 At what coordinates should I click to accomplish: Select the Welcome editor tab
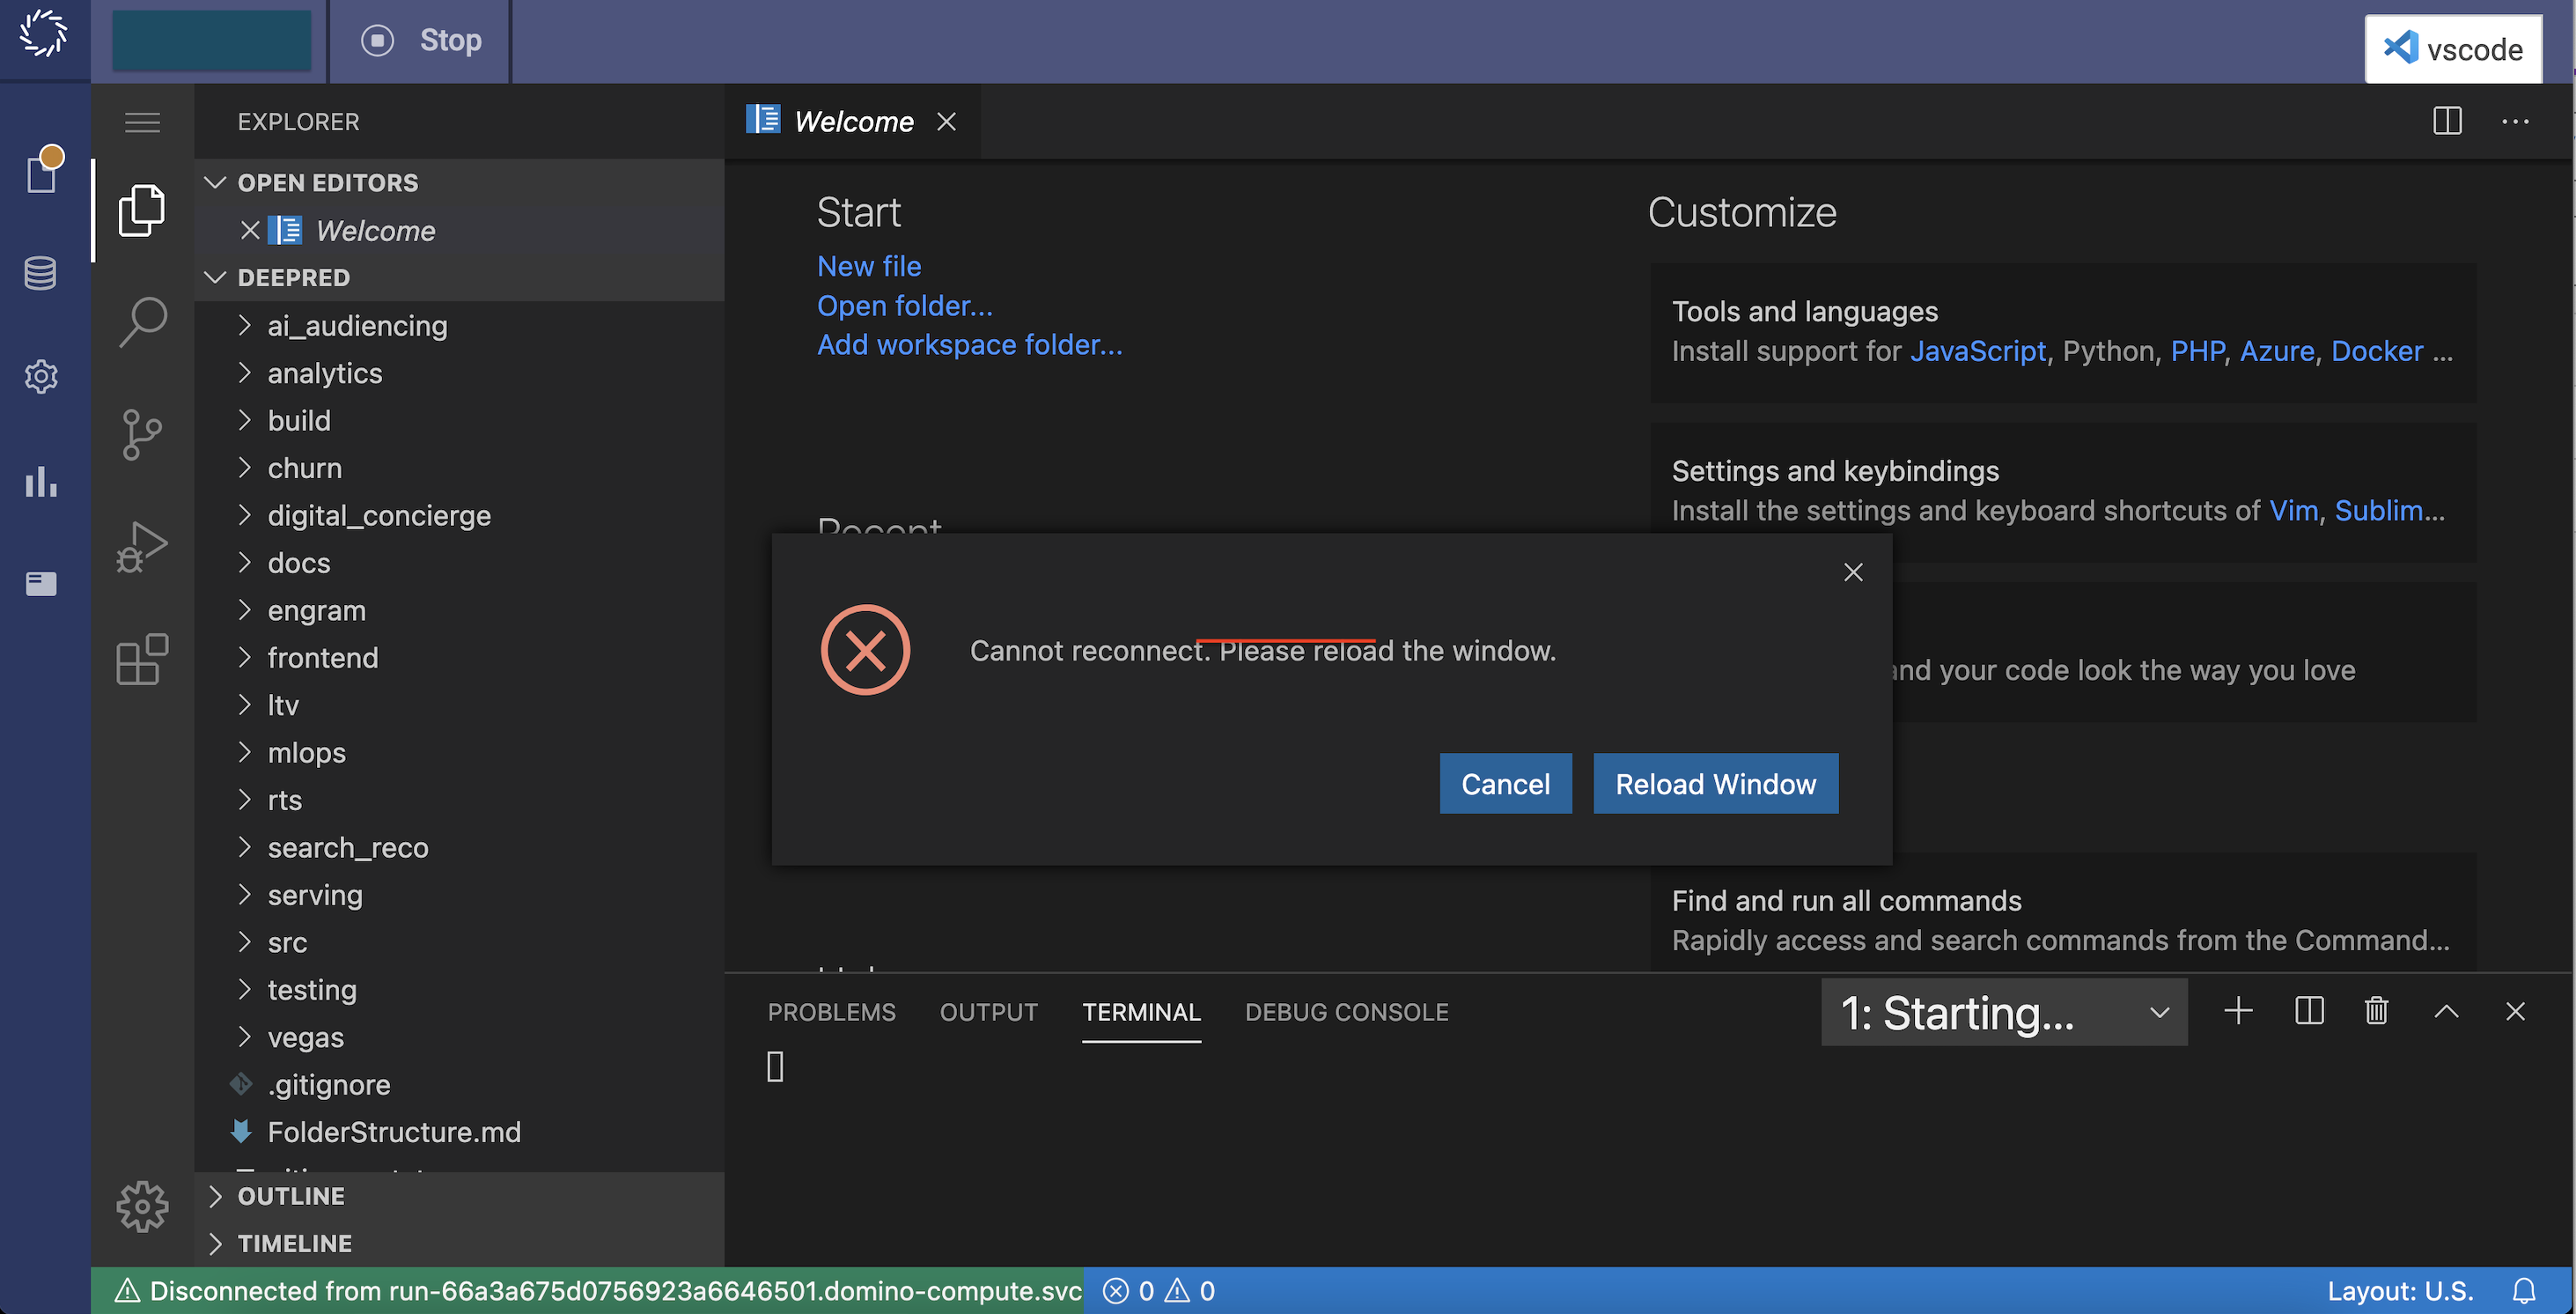852,121
